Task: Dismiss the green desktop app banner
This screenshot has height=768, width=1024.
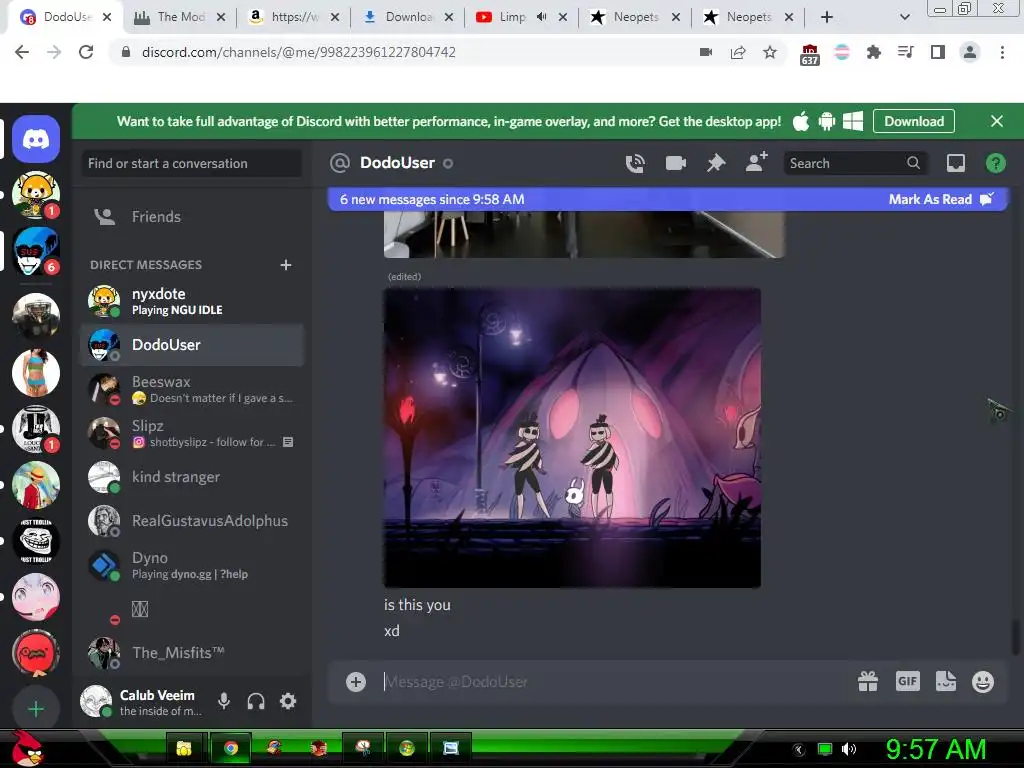Action: point(997,121)
